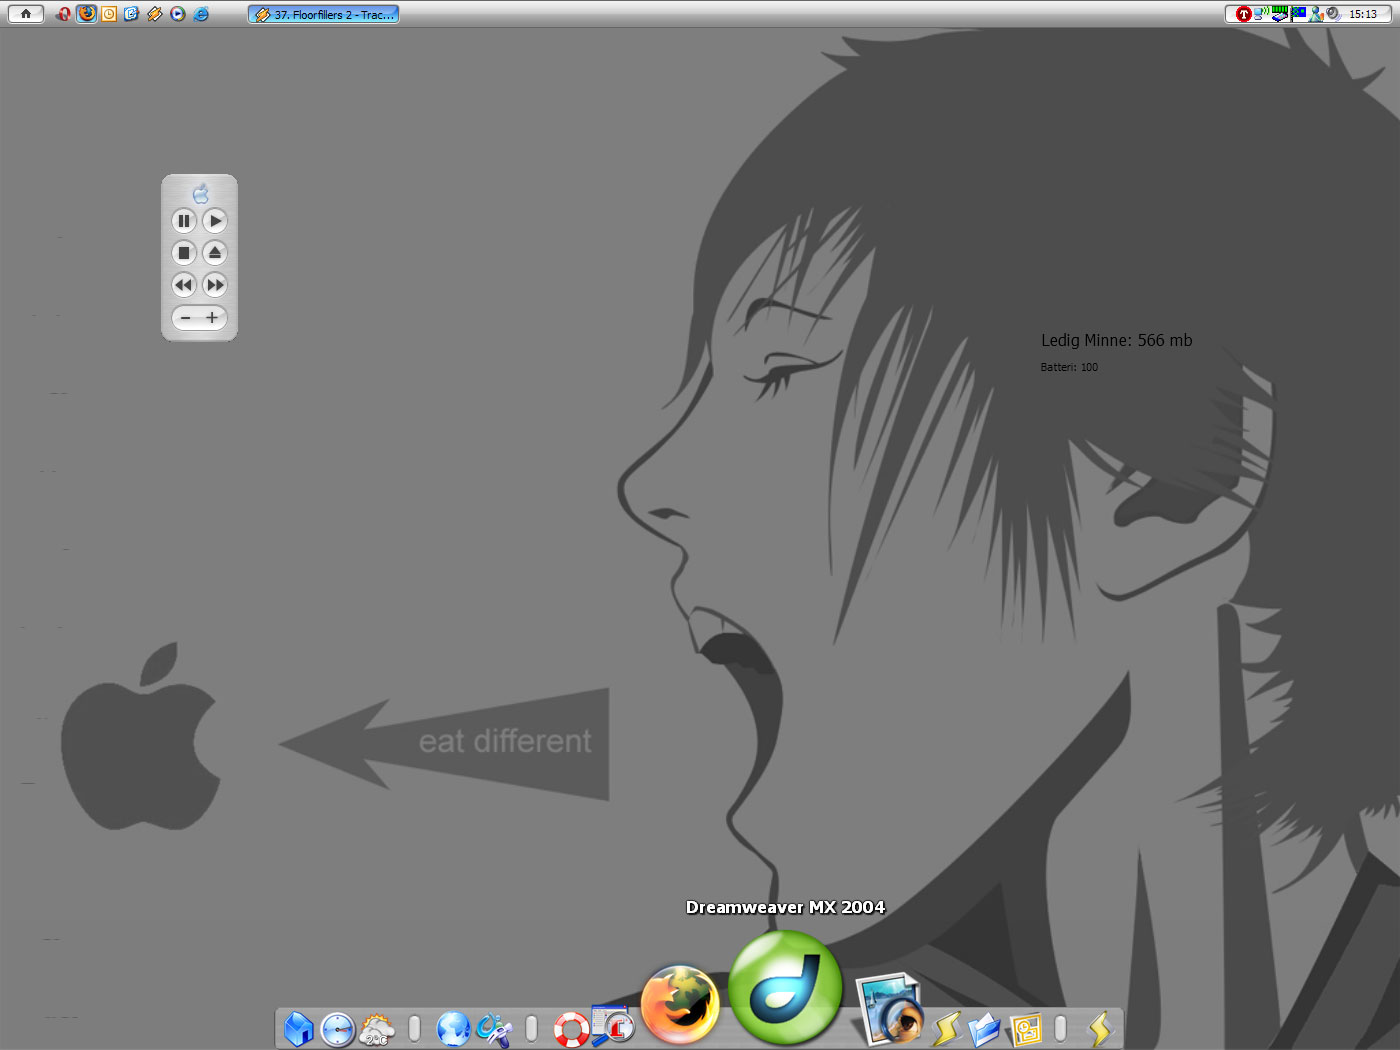The height and width of the screenshot is (1050, 1400).
Task: Start playback with the remote's play button
Action: [x=215, y=221]
